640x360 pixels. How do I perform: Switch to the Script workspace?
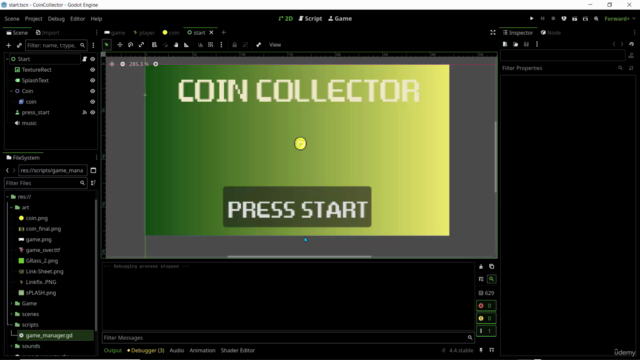[x=311, y=19]
